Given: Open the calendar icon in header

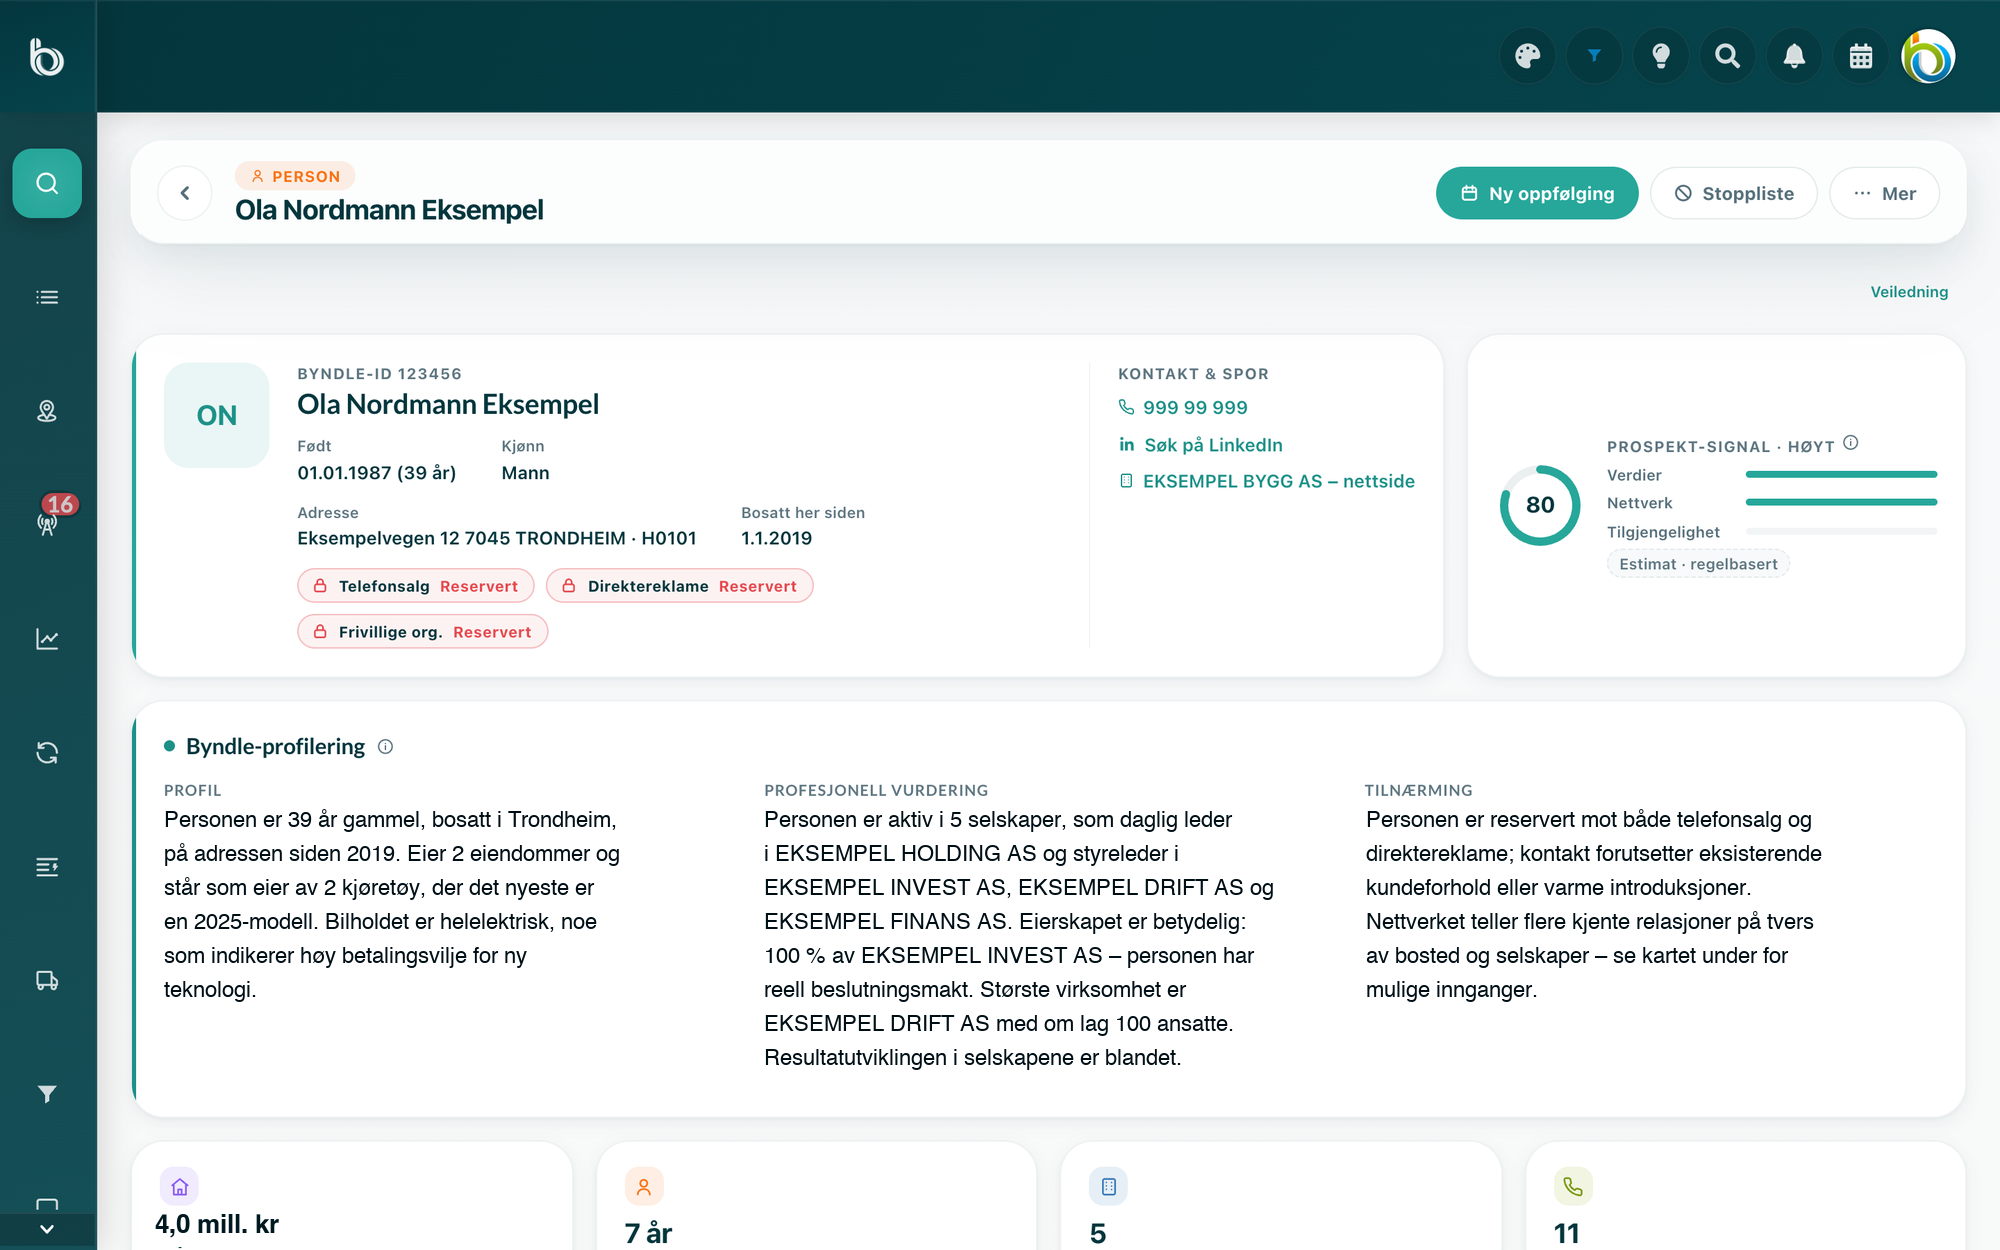Looking at the screenshot, I should (x=1861, y=56).
